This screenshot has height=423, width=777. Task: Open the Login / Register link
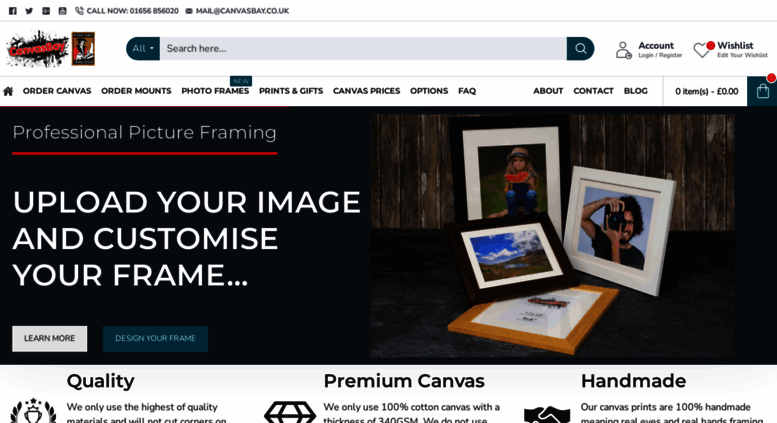pyautogui.click(x=660, y=55)
